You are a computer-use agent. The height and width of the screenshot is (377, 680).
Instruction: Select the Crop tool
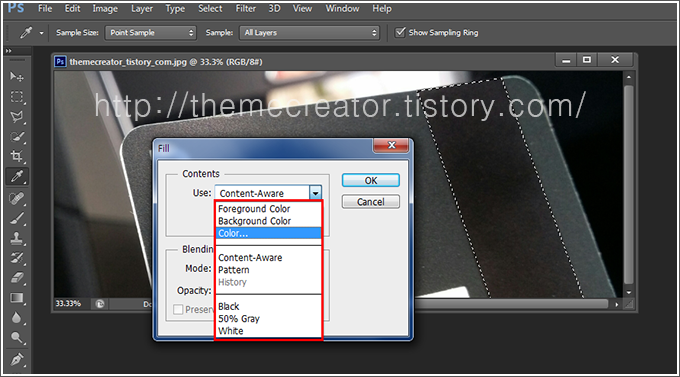pyautogui.click(x=17, y=156)
